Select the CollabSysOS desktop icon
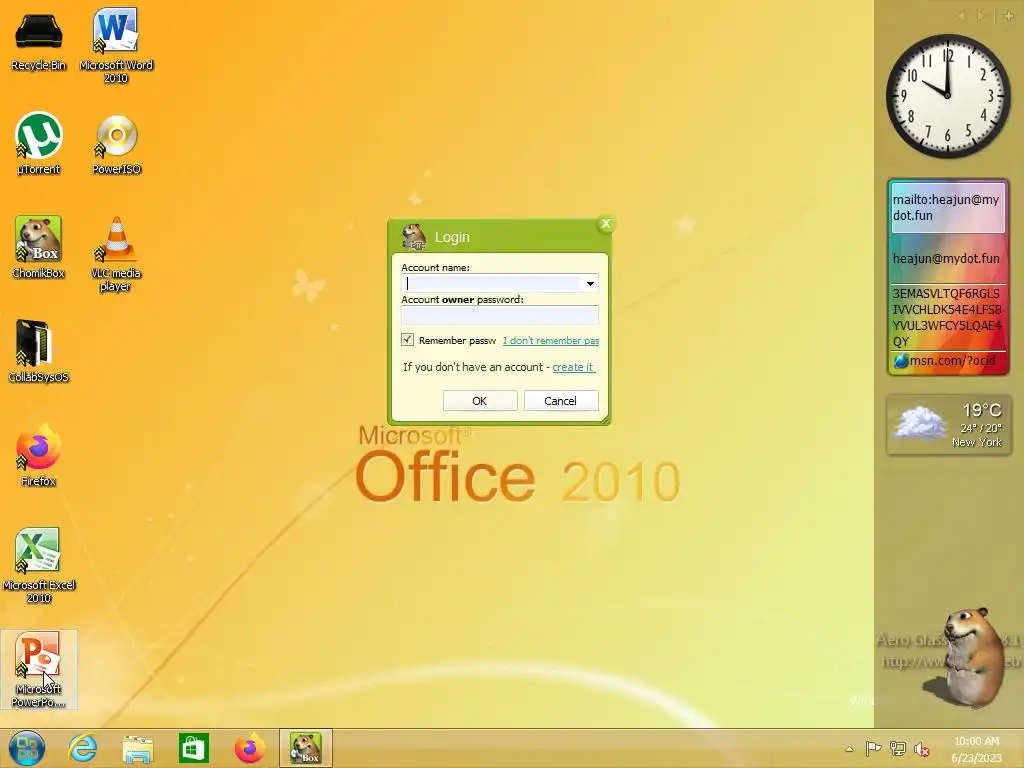The image size is (1024, 768). tap(39, 351)
